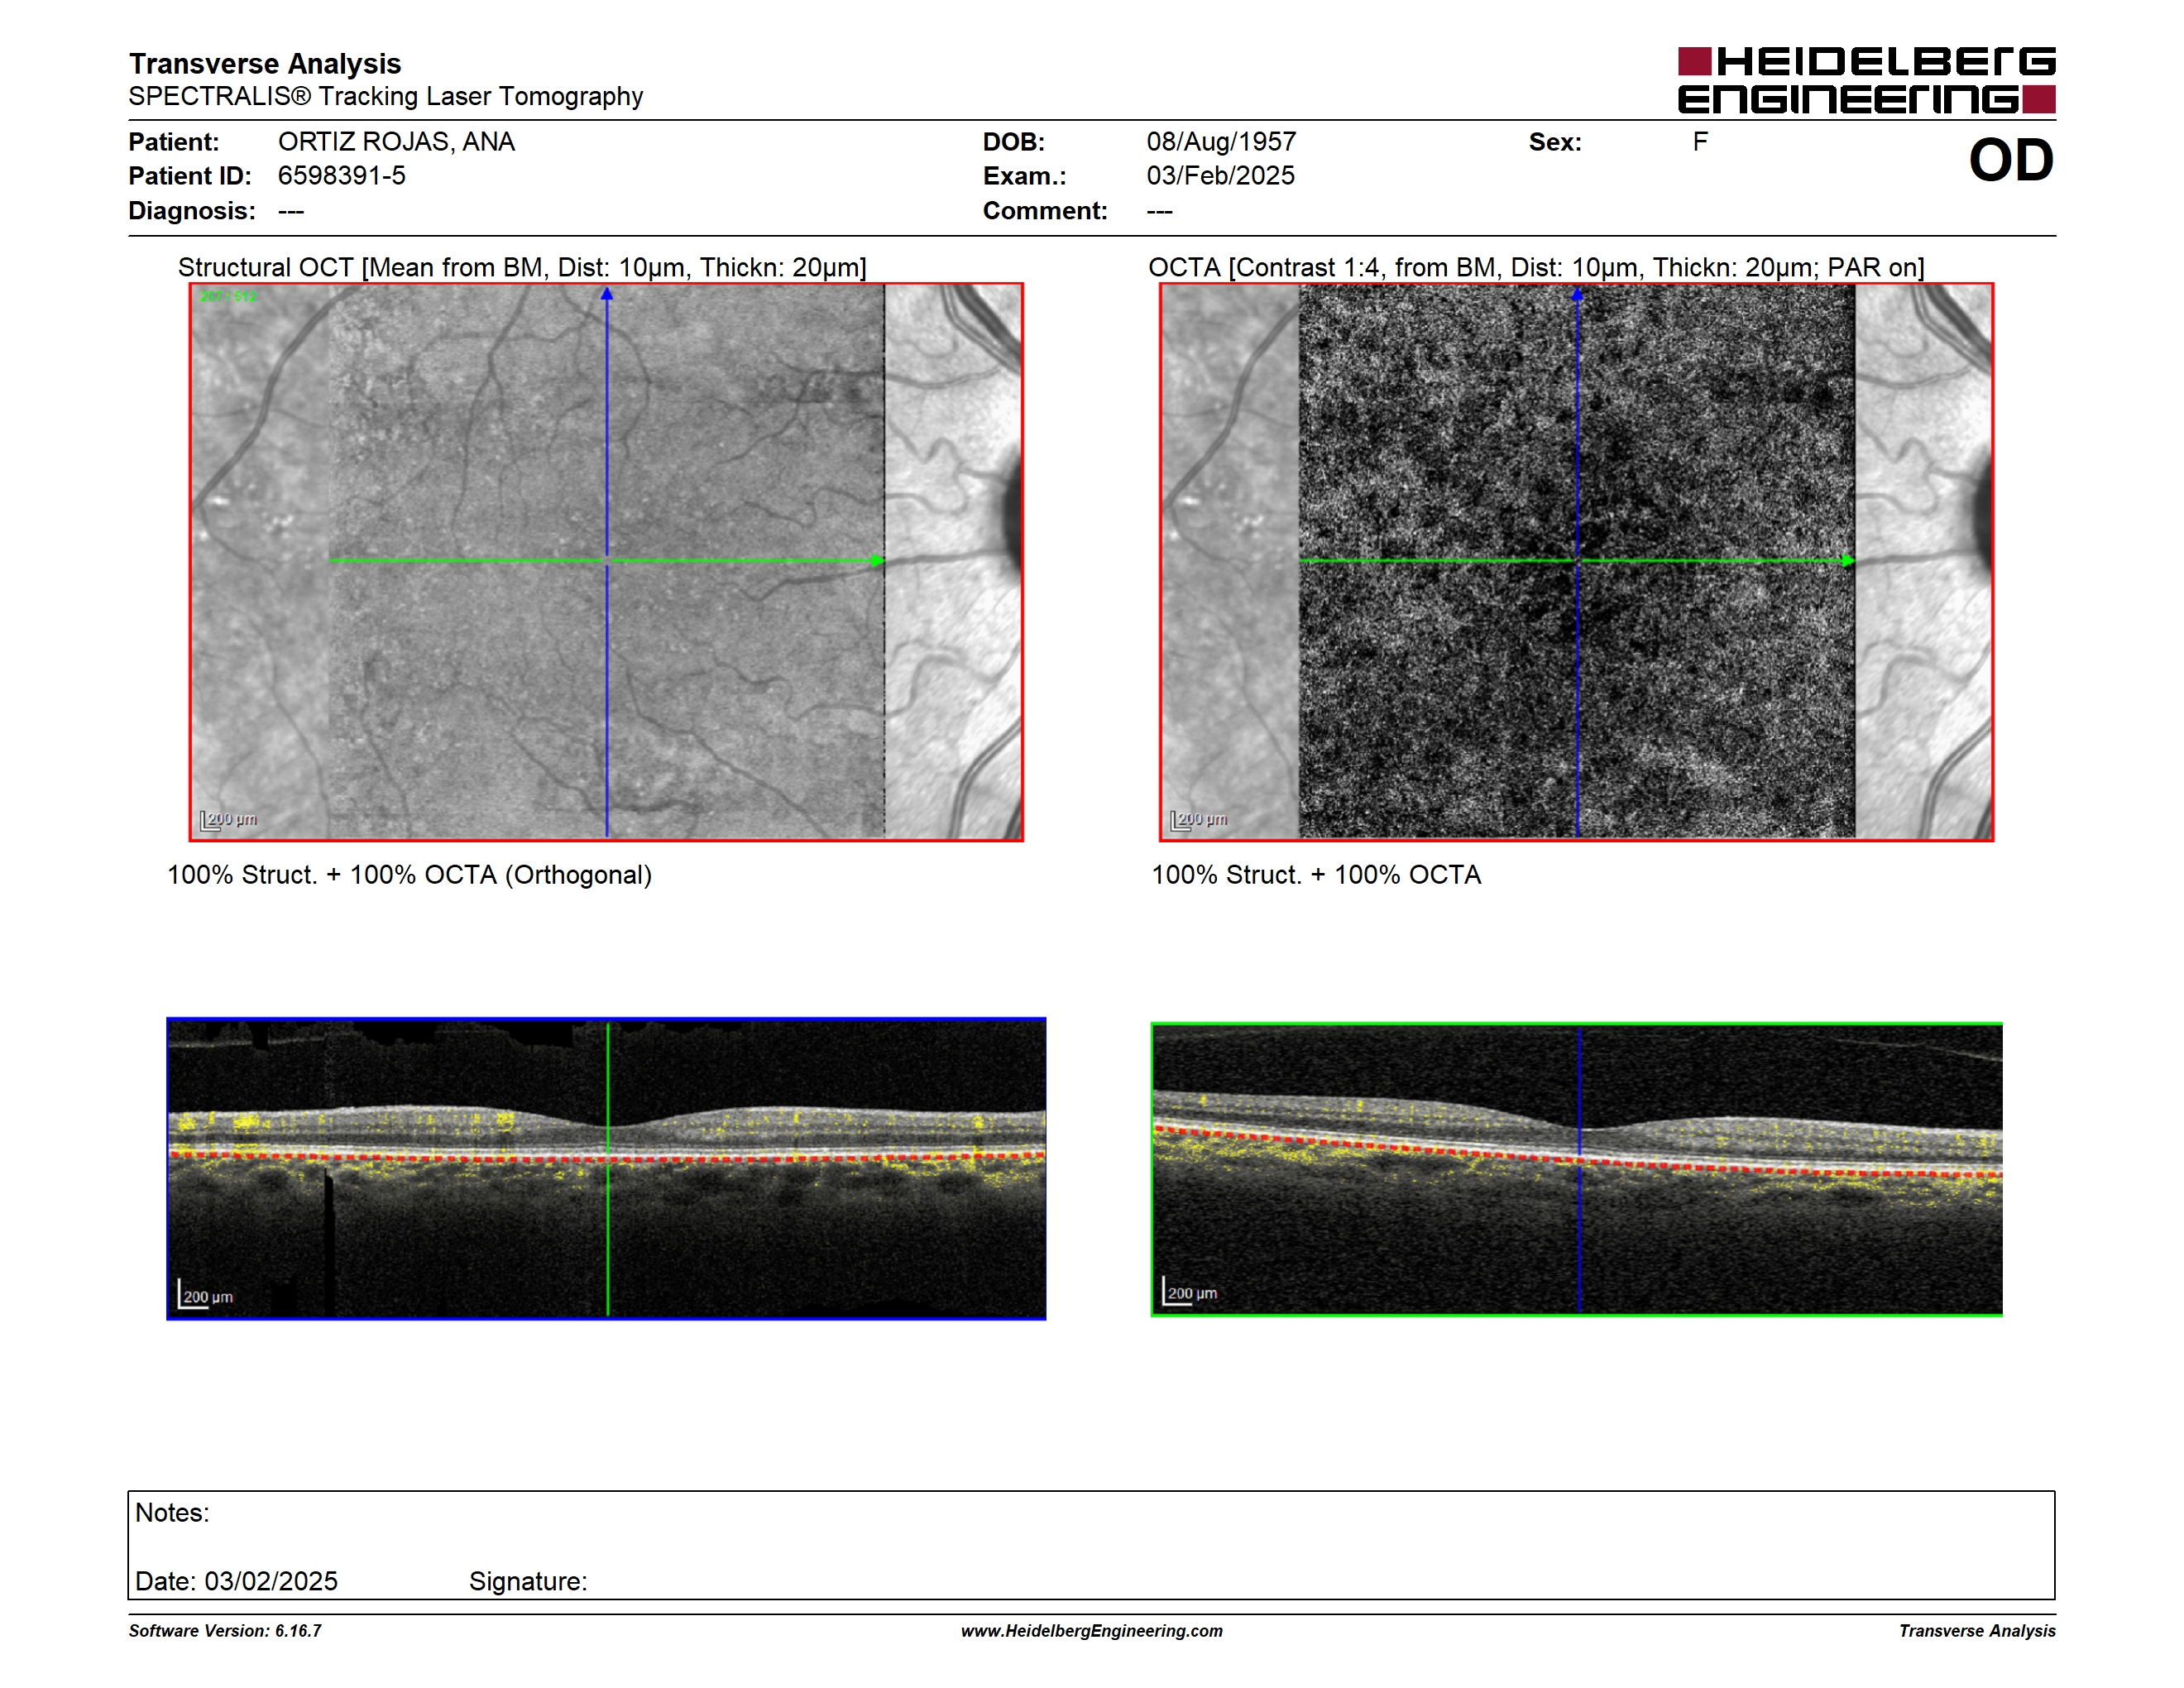
Task: Click the Software Version 6.16.7 footer
Action: tap(225, 1631)
